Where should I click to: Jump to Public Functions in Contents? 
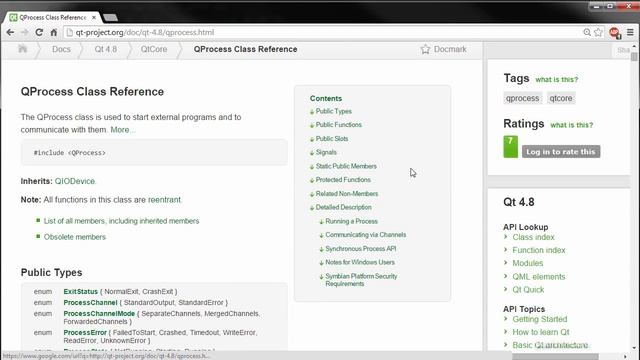tap(338, 124)
